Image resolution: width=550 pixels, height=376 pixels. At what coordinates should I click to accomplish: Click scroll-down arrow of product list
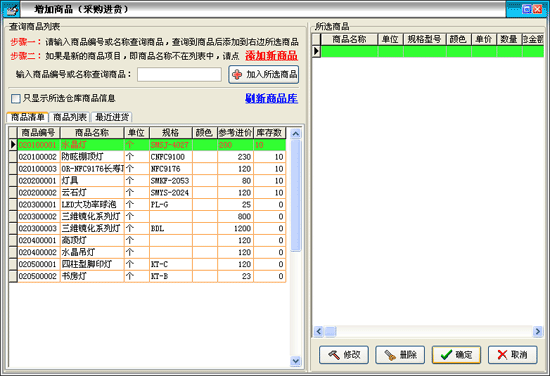coord(296,361)
